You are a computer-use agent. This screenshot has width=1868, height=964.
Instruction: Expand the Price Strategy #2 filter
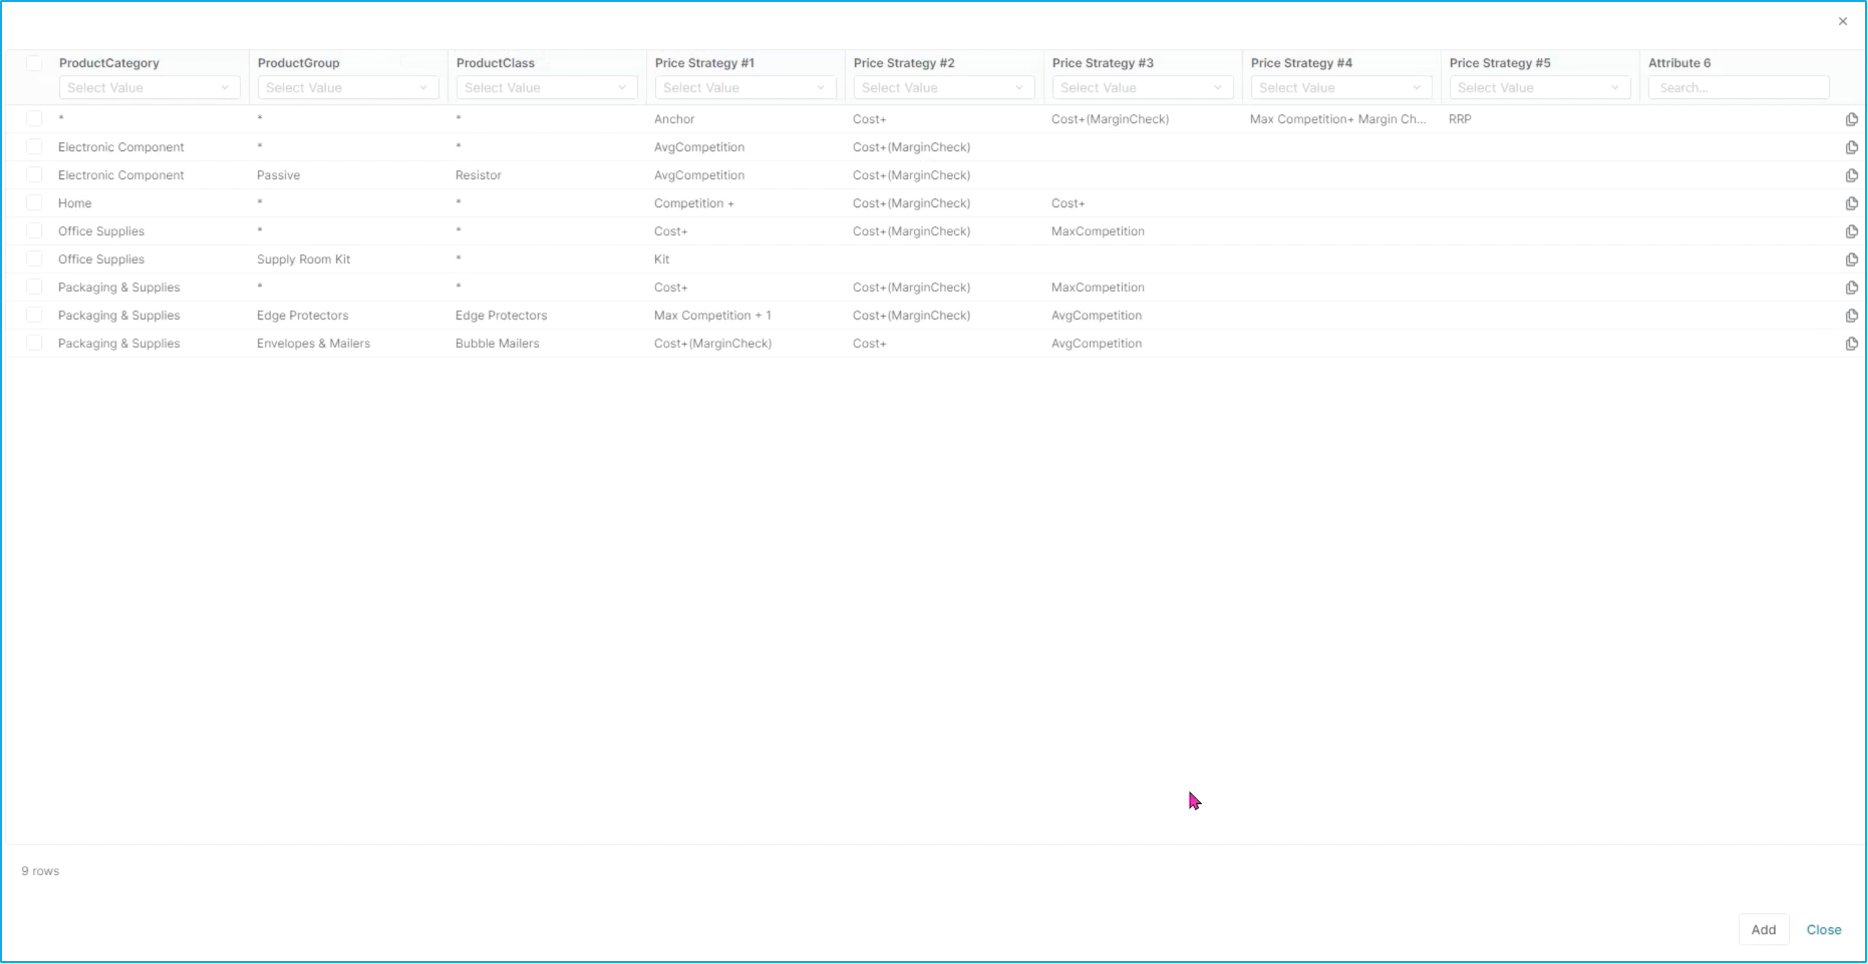(x=944, y=88)
